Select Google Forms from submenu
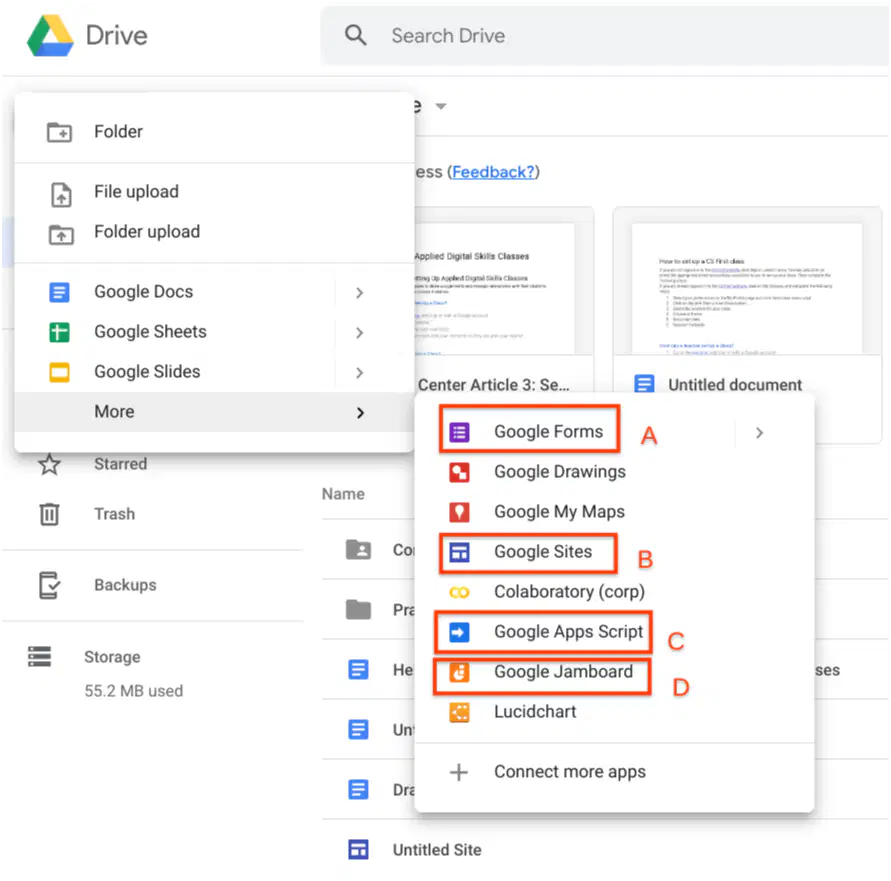The width and height of the screenshot is (891, 881). pyautogui.click(x=615, y=432)
